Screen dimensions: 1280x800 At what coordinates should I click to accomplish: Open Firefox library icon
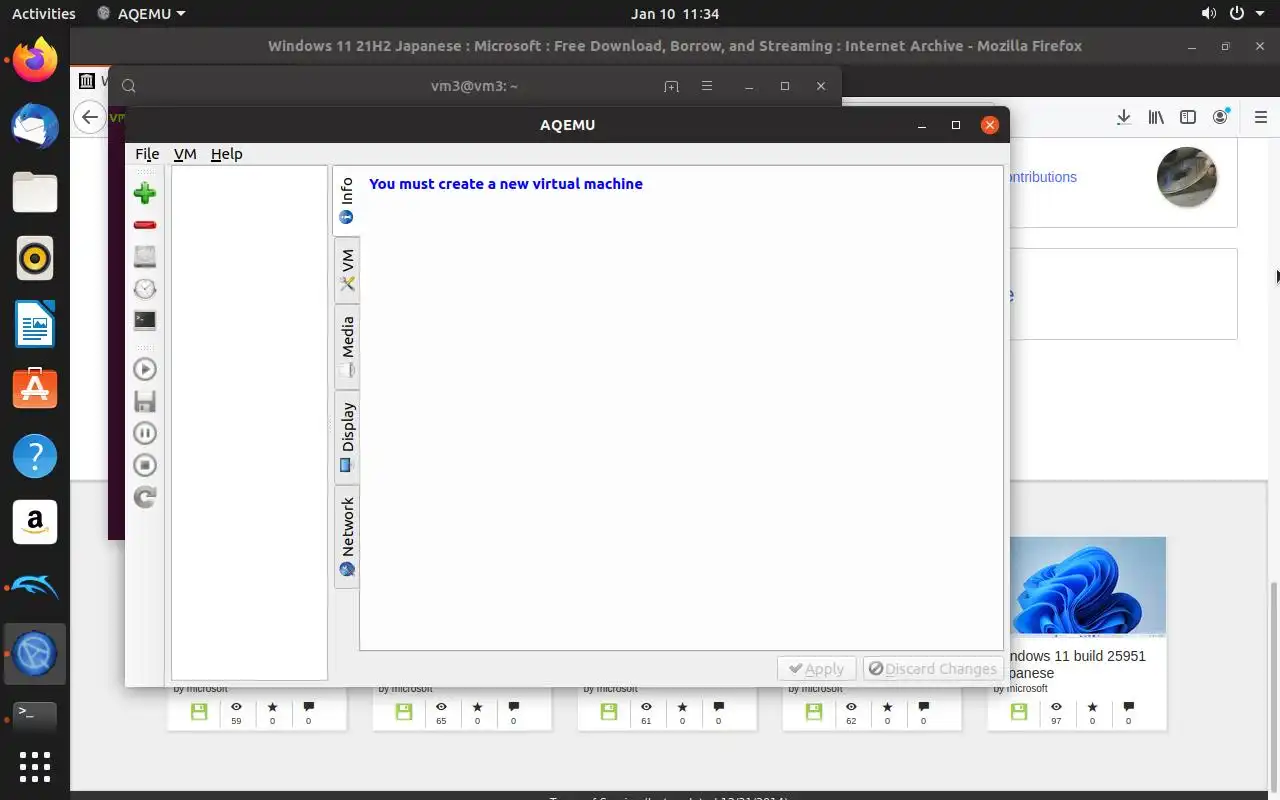[1156, 117]
